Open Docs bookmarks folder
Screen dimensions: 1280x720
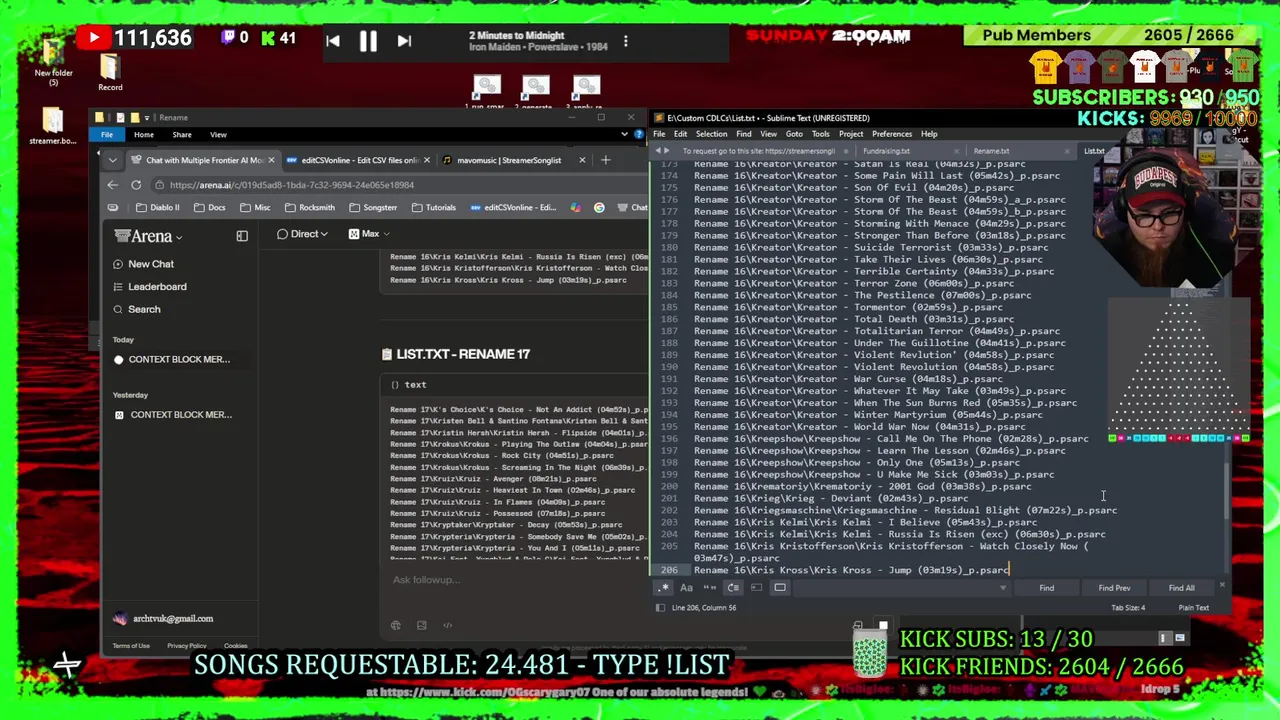pyautogui.click(x=210, y=208)
